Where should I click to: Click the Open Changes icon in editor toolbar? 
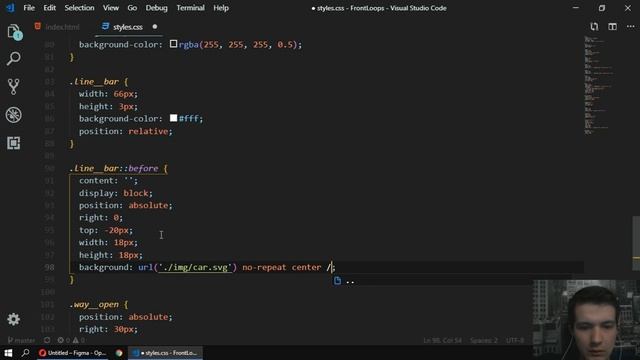[594, 27]
